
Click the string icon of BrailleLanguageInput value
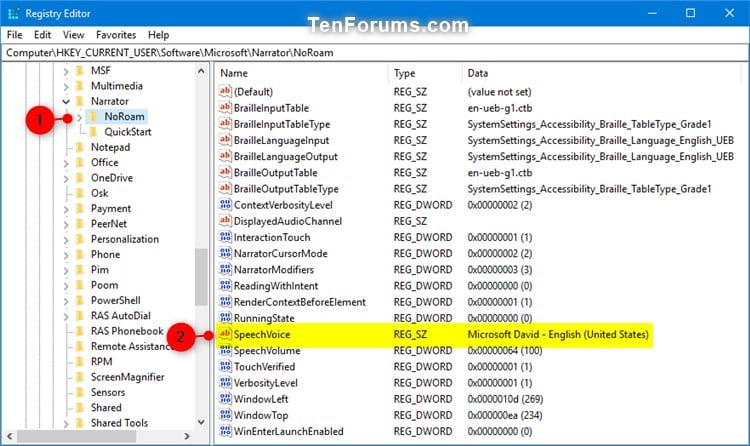225,140
